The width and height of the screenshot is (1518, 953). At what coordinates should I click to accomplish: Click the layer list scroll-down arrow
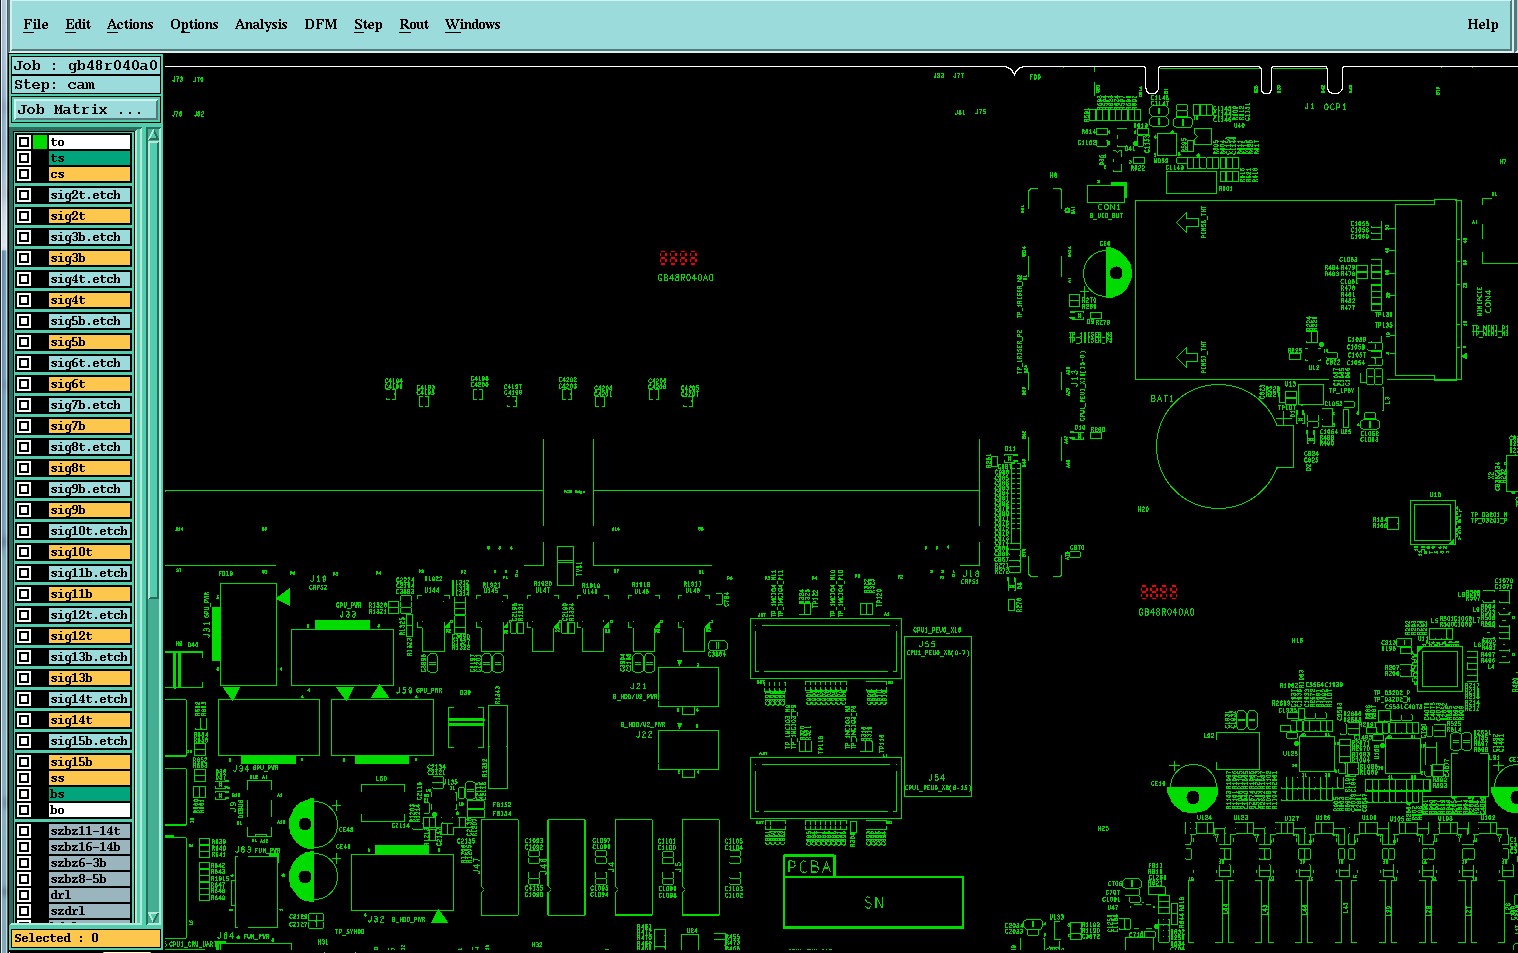[x=153, y=917]
